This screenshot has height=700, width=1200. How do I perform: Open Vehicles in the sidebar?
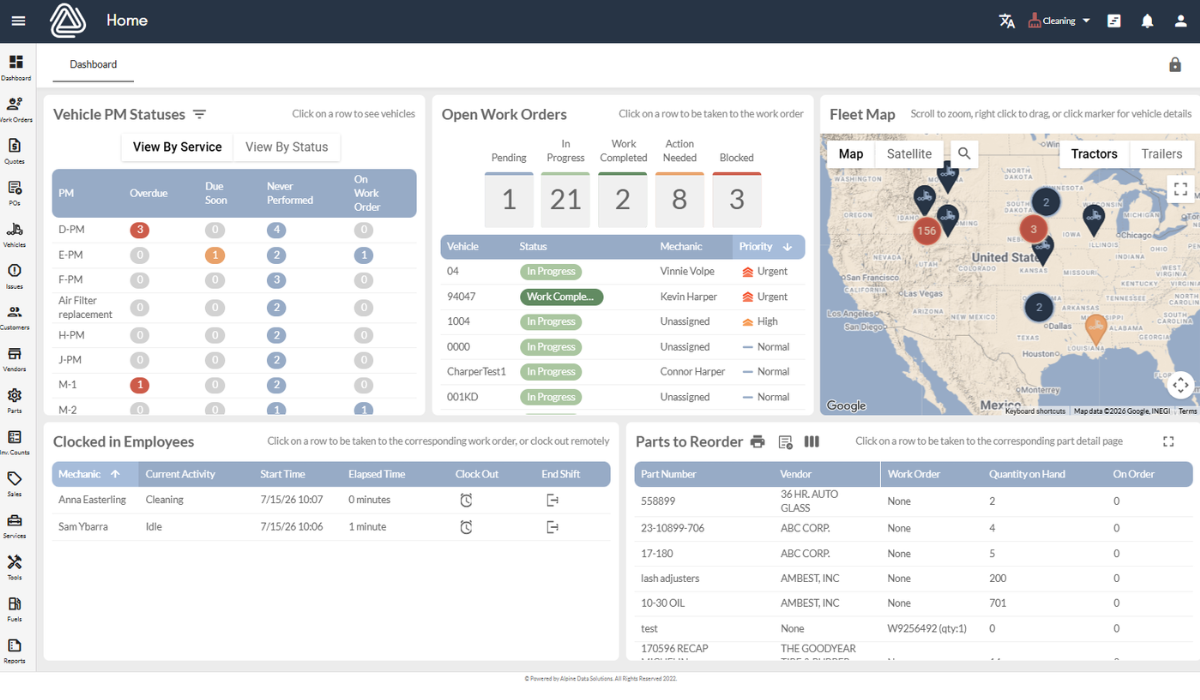[15, 235]
